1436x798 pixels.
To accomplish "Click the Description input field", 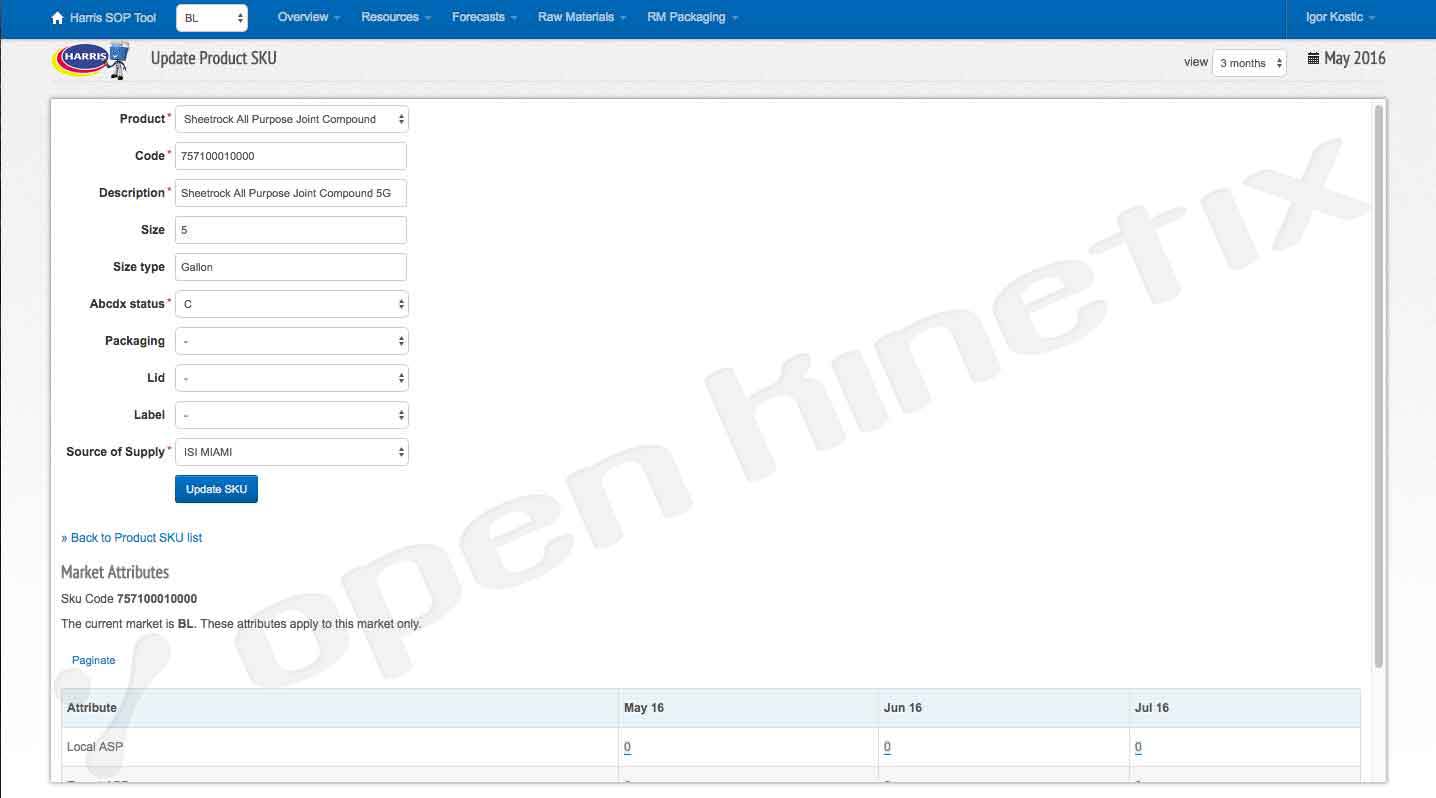I will 291,193.
